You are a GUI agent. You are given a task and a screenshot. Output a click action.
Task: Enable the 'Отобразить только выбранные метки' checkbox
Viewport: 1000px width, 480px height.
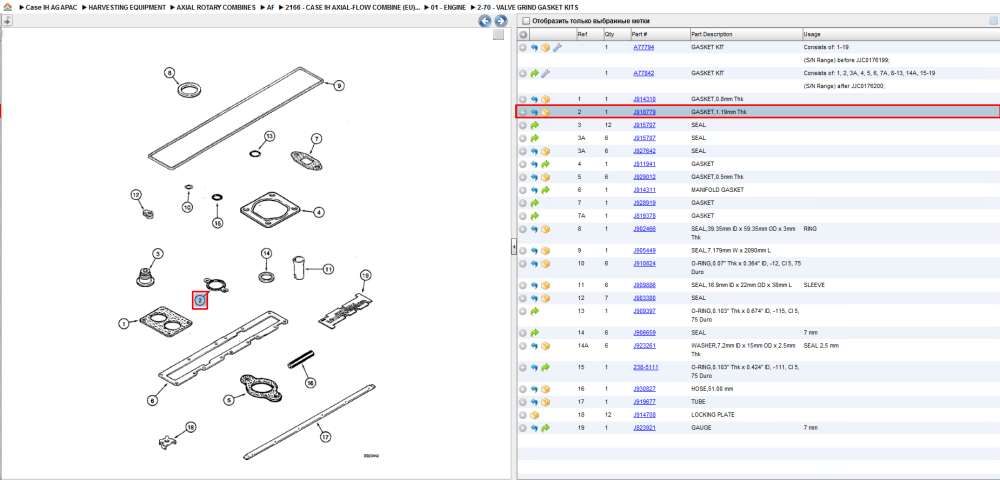coord(526,21)
